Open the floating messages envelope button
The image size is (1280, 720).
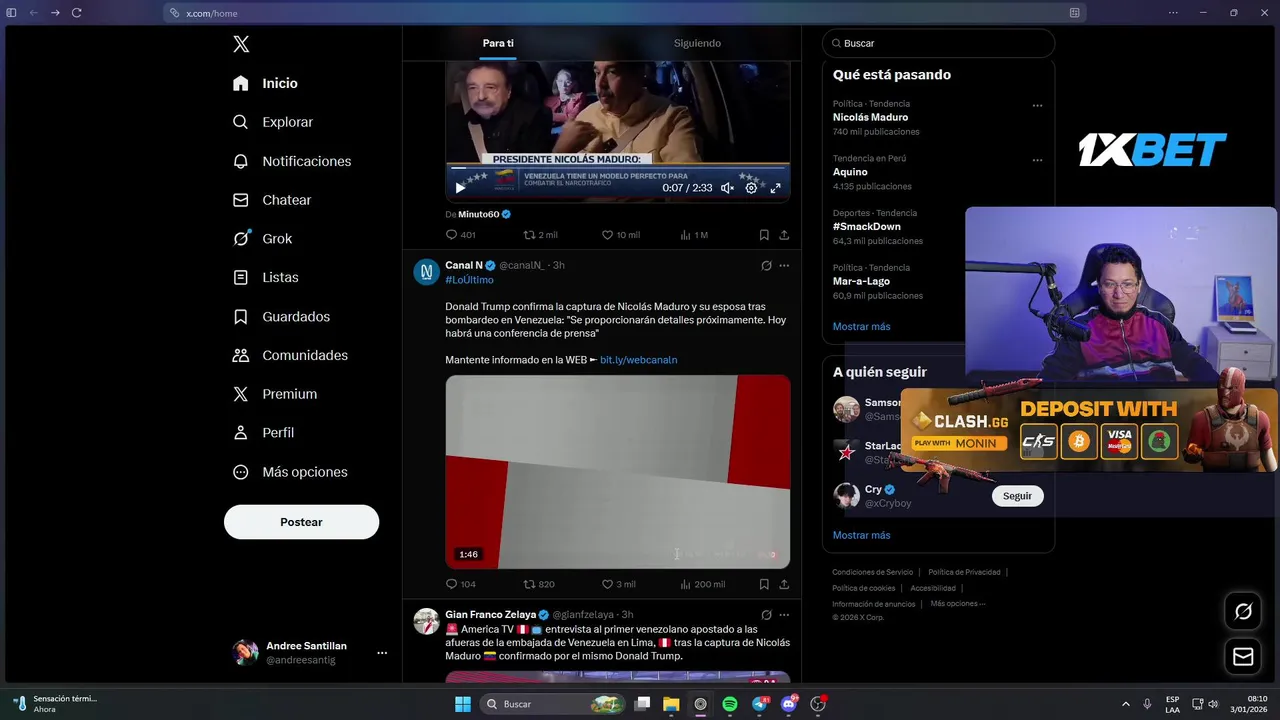pos(1243,656)
